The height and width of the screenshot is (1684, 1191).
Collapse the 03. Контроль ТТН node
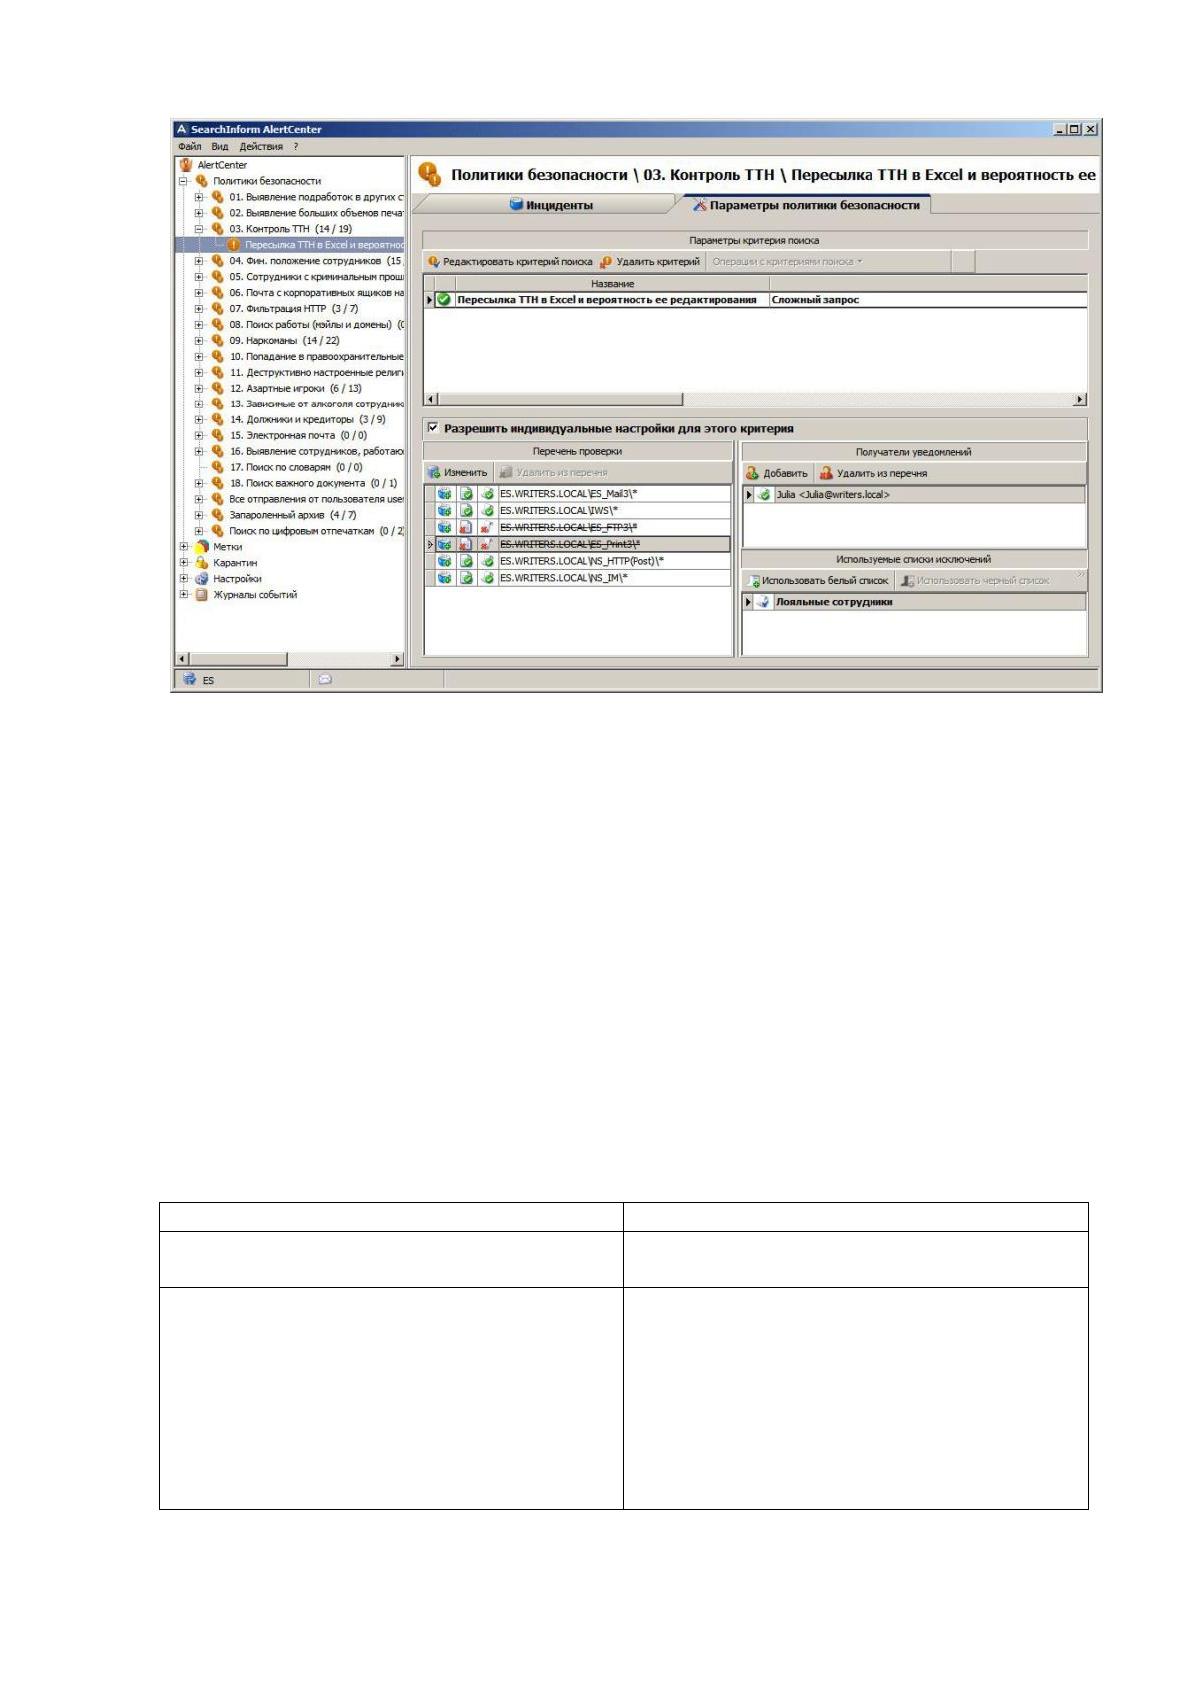[199, 229]
